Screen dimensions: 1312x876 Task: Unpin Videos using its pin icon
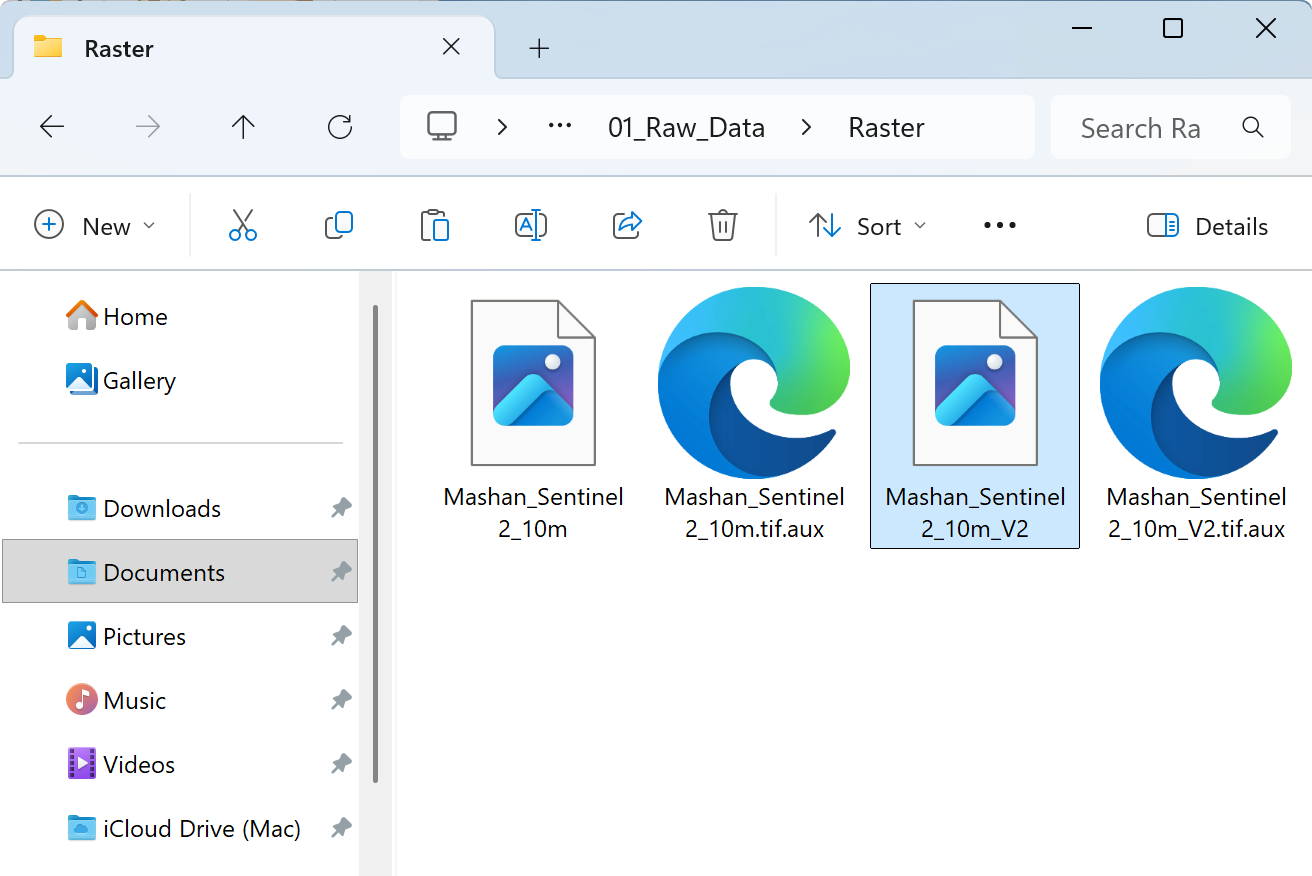(x=341, y=764)
